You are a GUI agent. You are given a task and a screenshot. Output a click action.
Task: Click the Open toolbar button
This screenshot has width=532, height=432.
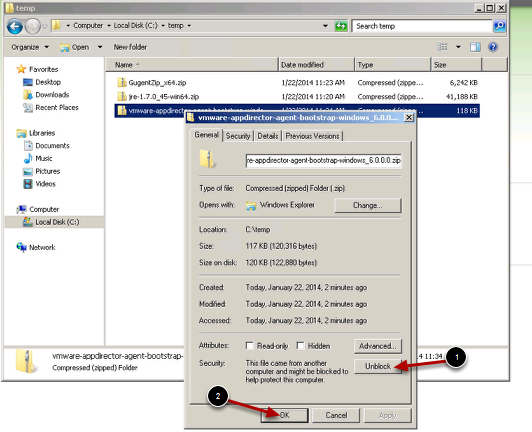tap(75, 47)
